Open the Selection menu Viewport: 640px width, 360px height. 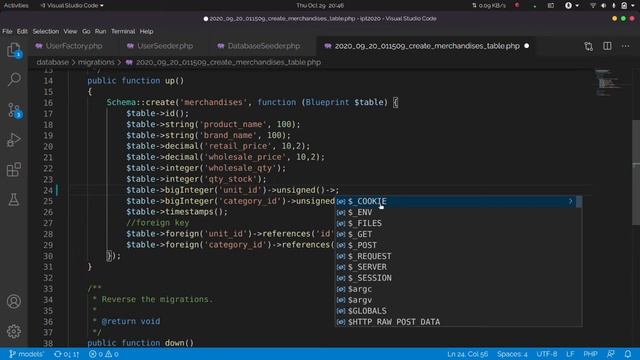click(46, 31)
